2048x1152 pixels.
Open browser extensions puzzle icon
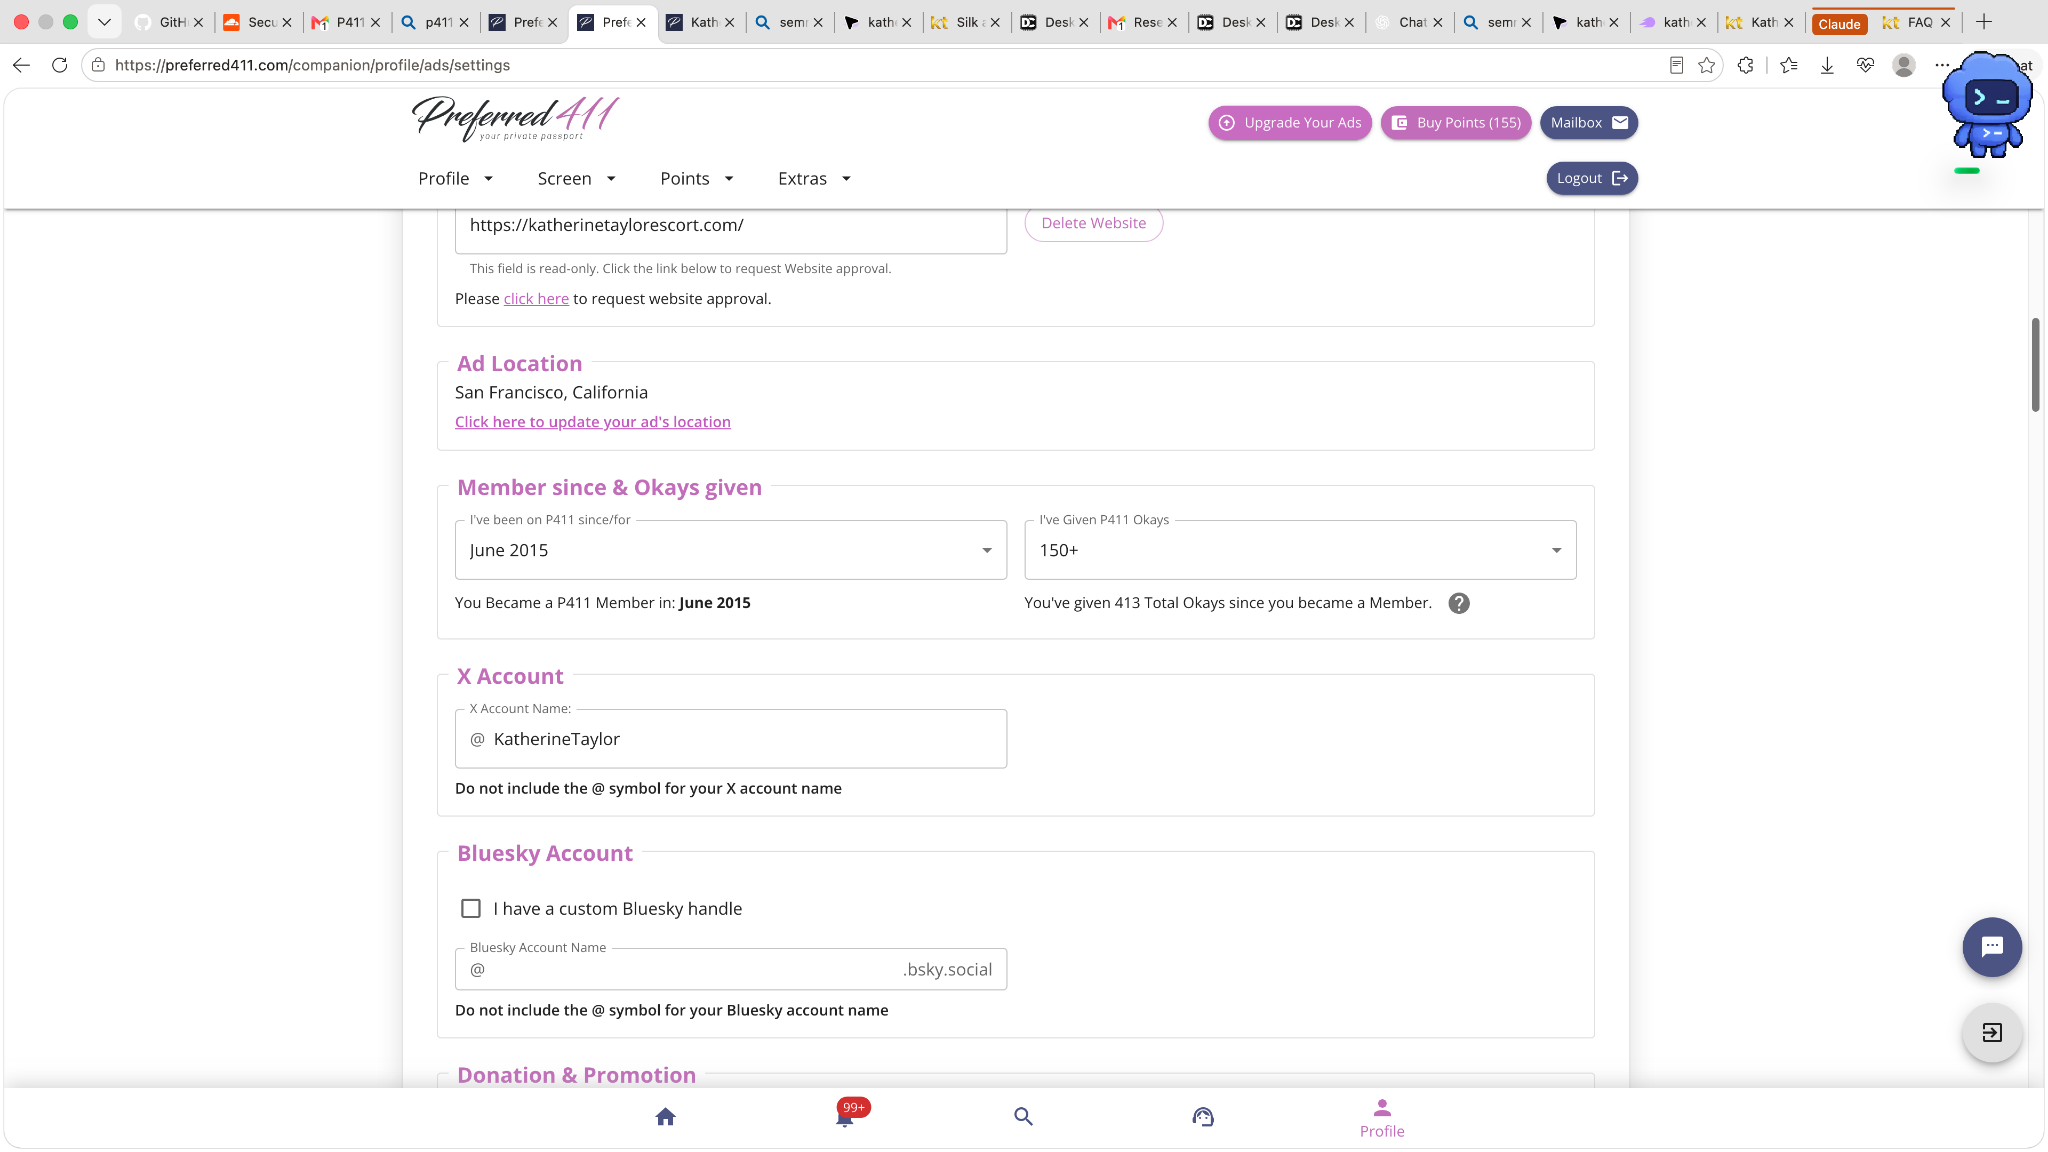pos(1745,65)
